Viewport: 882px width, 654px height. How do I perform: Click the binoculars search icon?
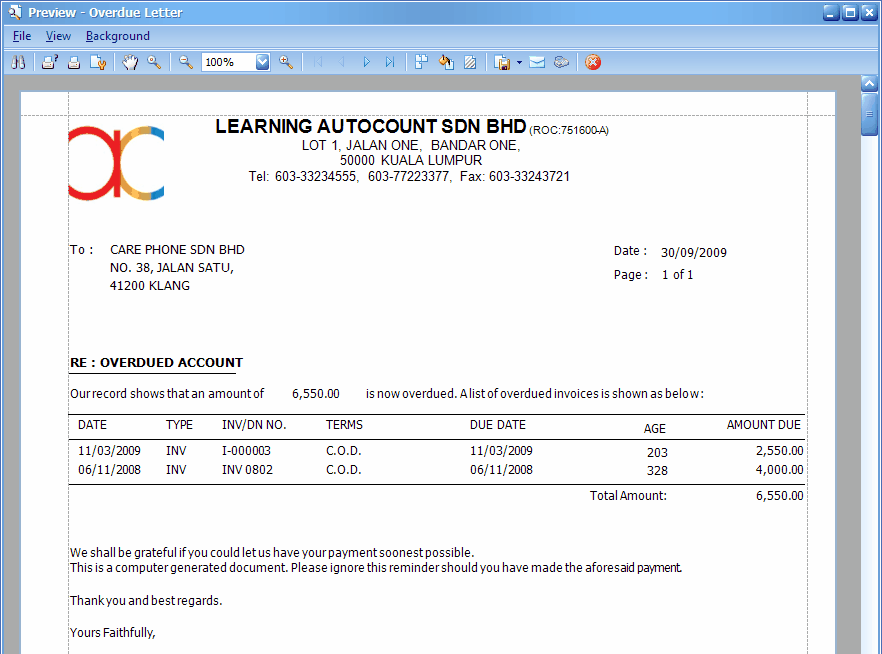click(x=18, y=62)
